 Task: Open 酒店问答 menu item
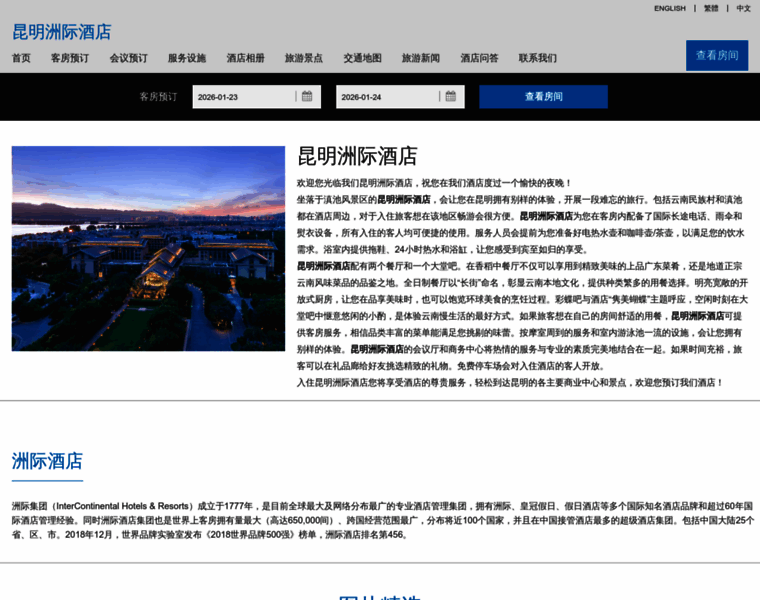tap(479, 58)
